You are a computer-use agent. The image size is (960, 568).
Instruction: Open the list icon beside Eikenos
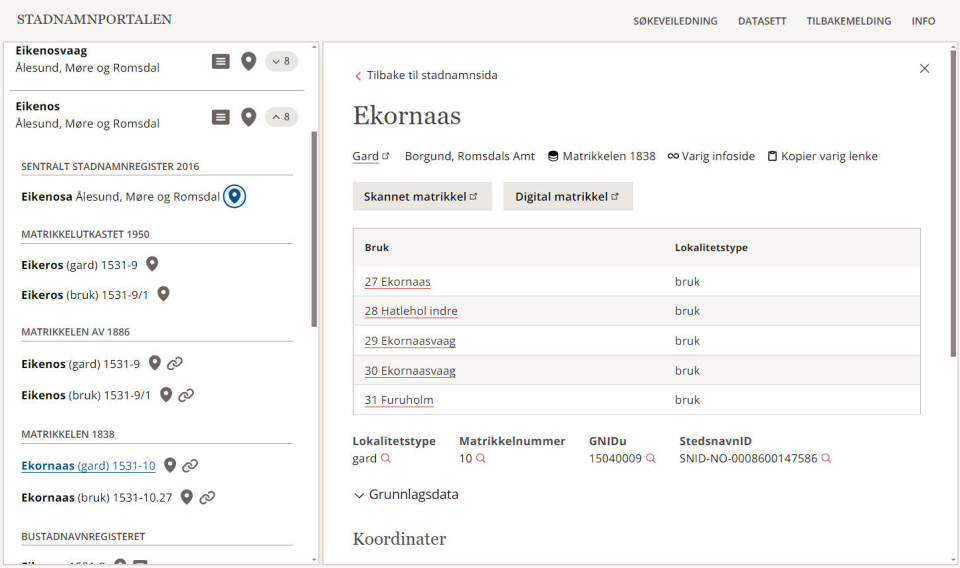pyautogui.click(x=221, y=117)
